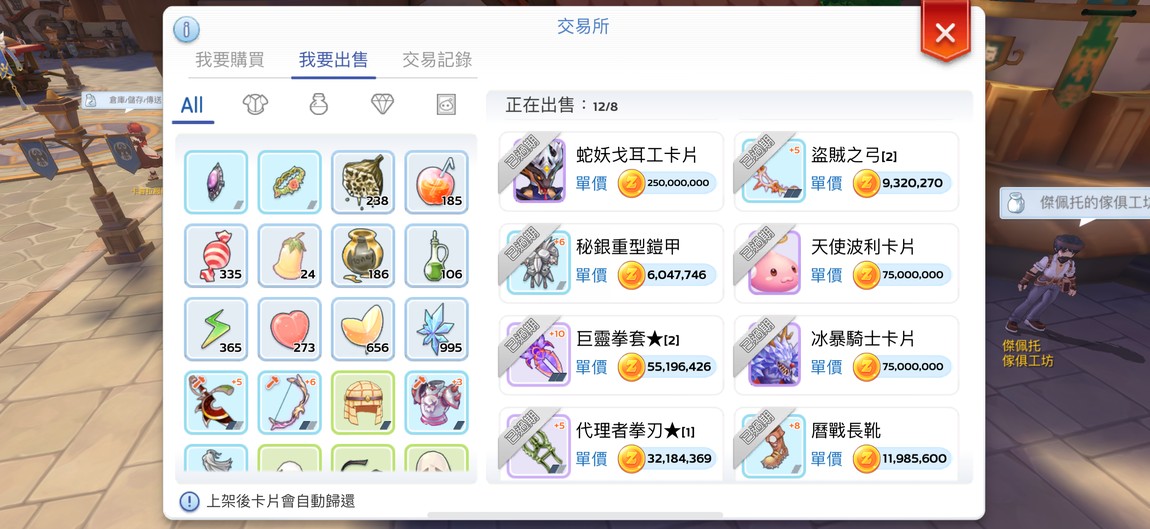1150x529 pixels.
Task: Select the pink heart item with 273
Action: (290, 329)
